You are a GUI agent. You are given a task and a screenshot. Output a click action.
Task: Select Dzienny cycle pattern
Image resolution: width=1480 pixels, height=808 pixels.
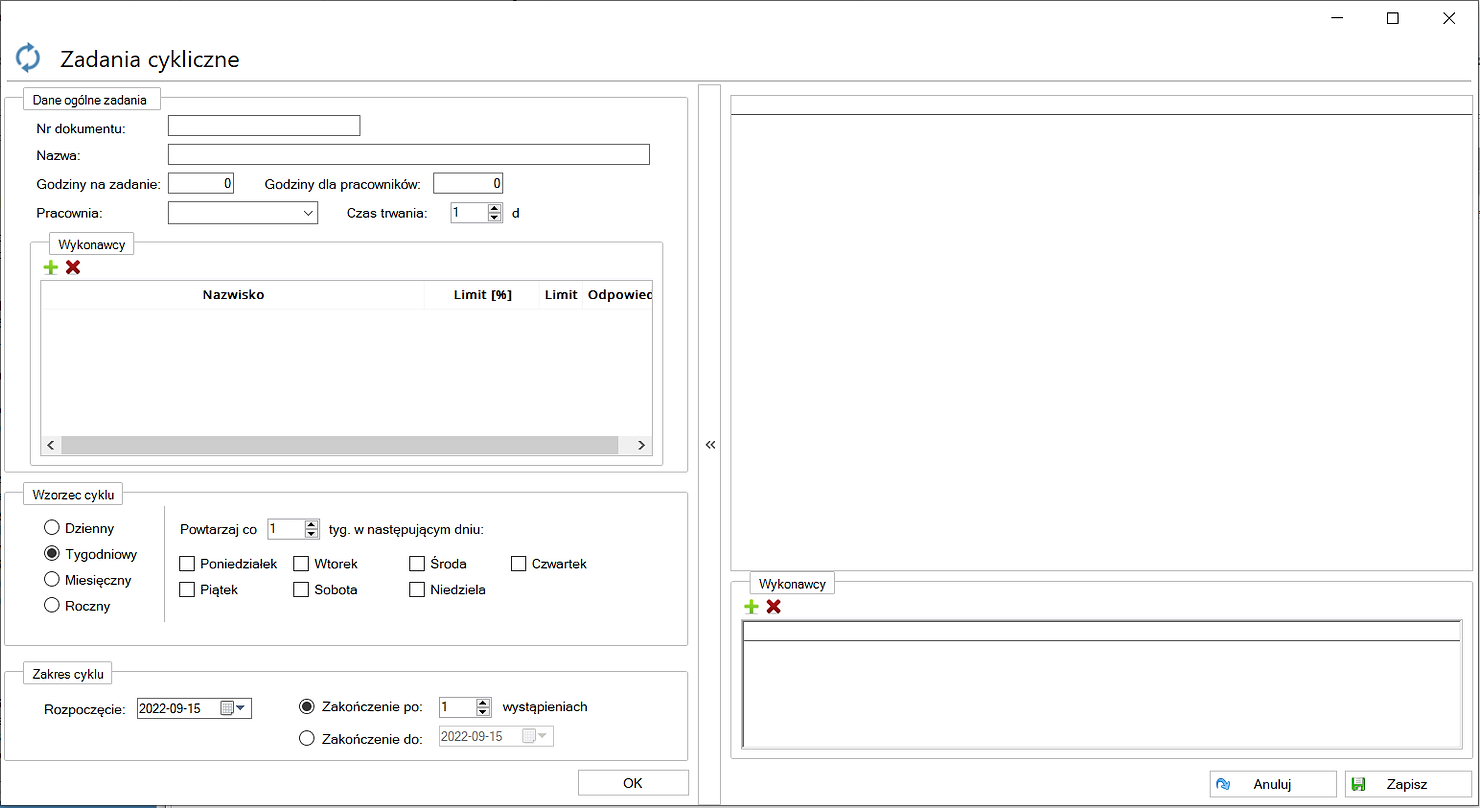(52, 528)
